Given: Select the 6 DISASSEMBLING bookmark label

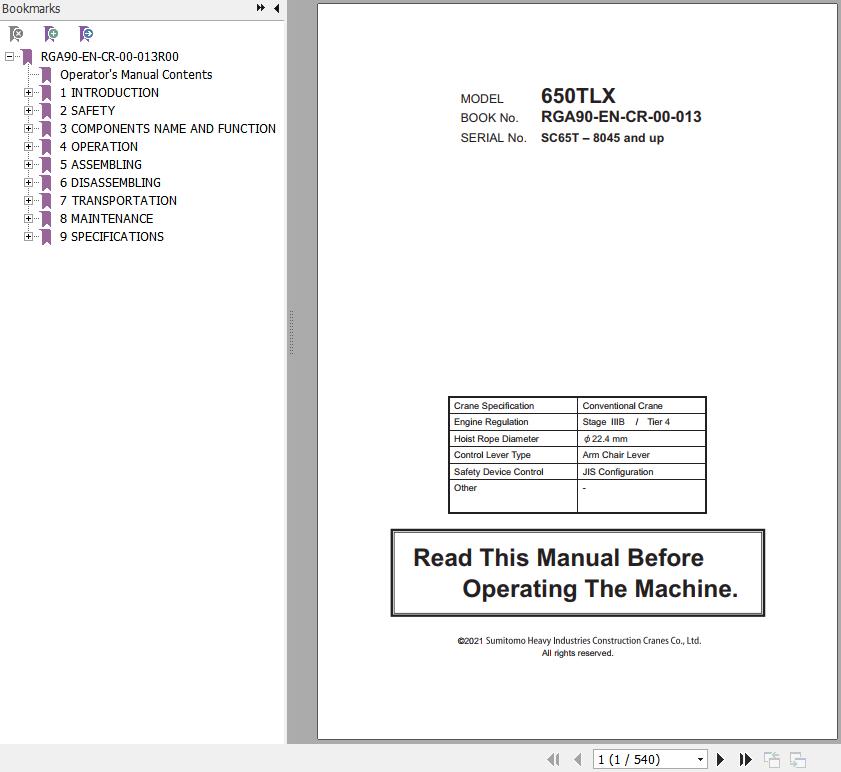Looking at the screenshot, I should click(110, 182).
